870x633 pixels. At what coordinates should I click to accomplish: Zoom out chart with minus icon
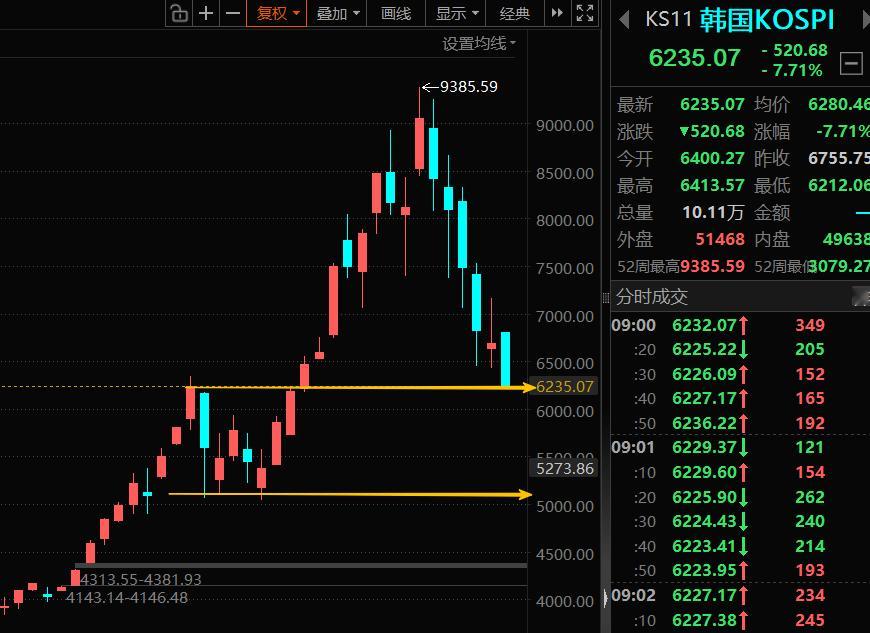(x=233, y=13)
